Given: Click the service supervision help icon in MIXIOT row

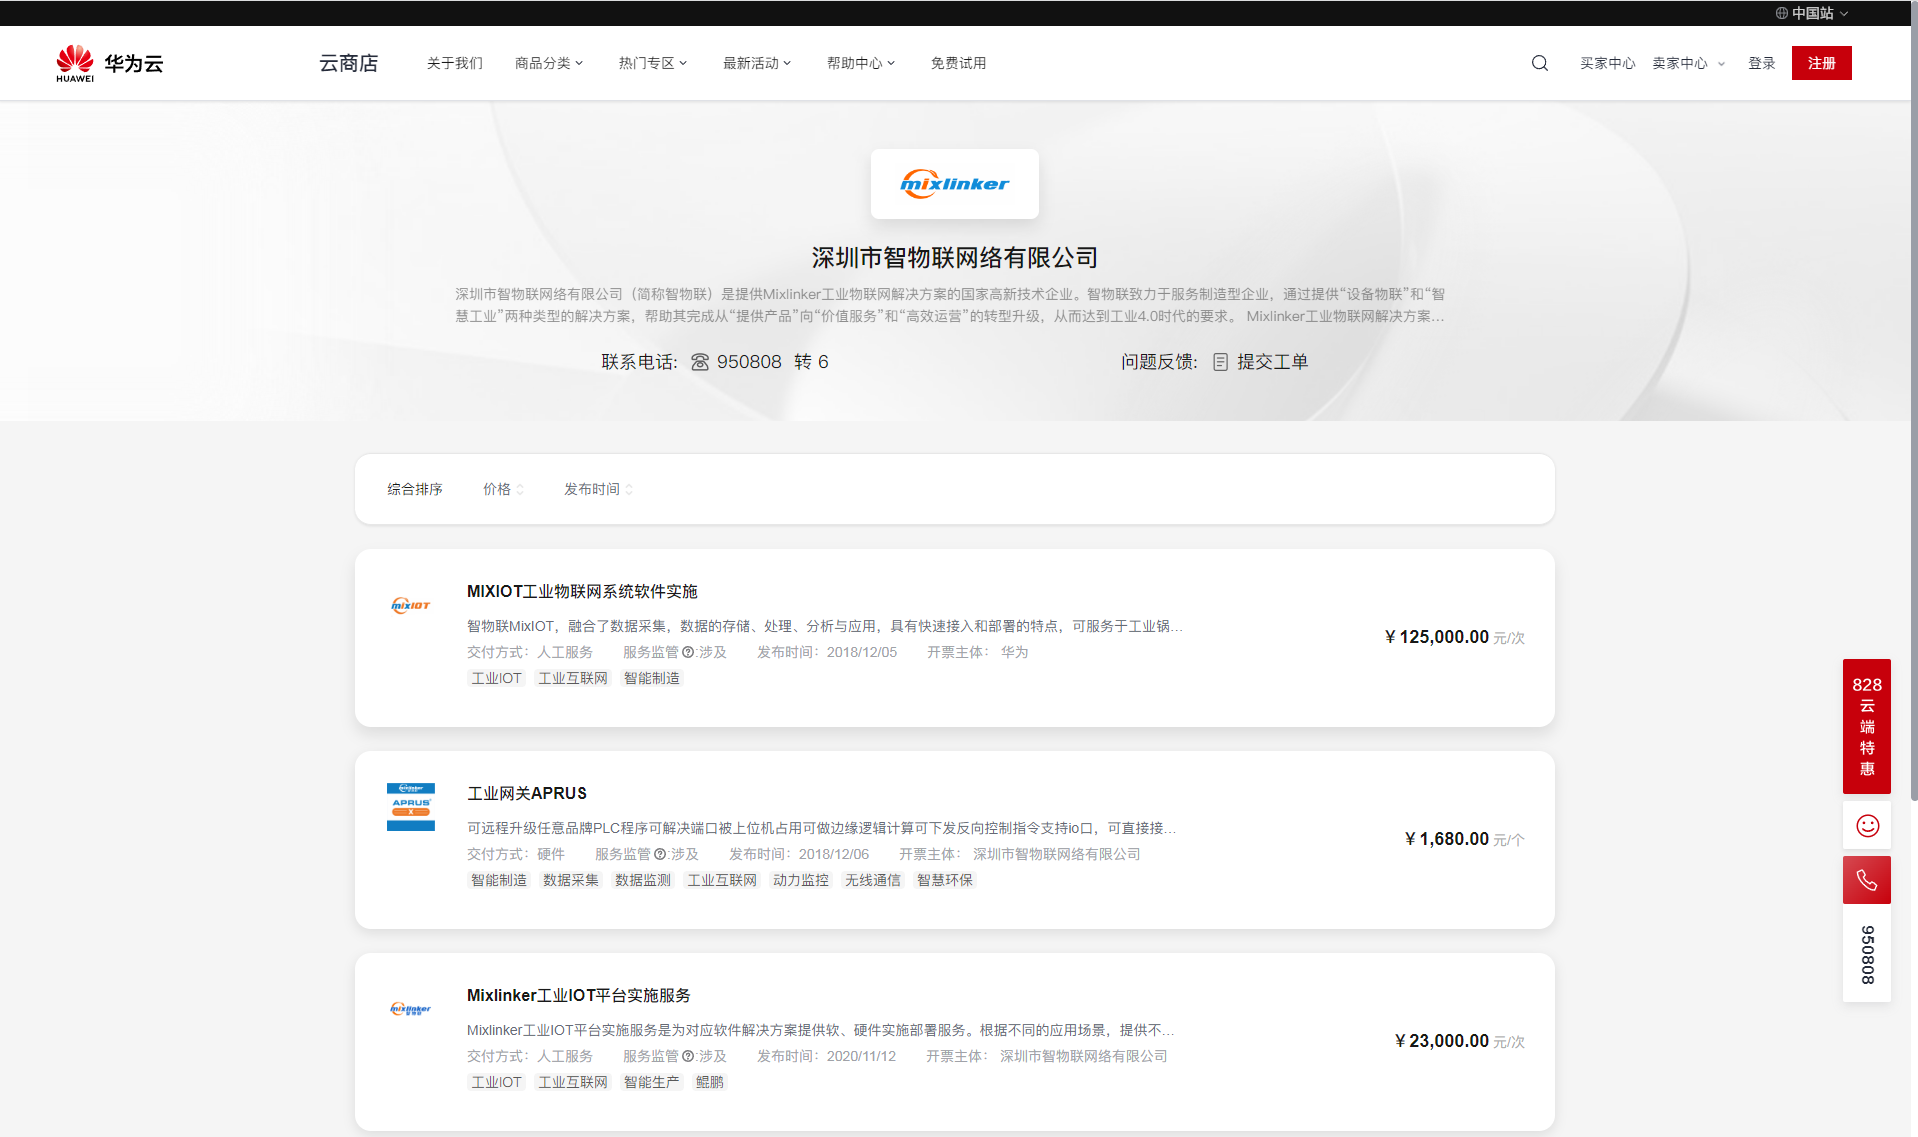Looking at the screenshot, I should (x=688, y=652).
